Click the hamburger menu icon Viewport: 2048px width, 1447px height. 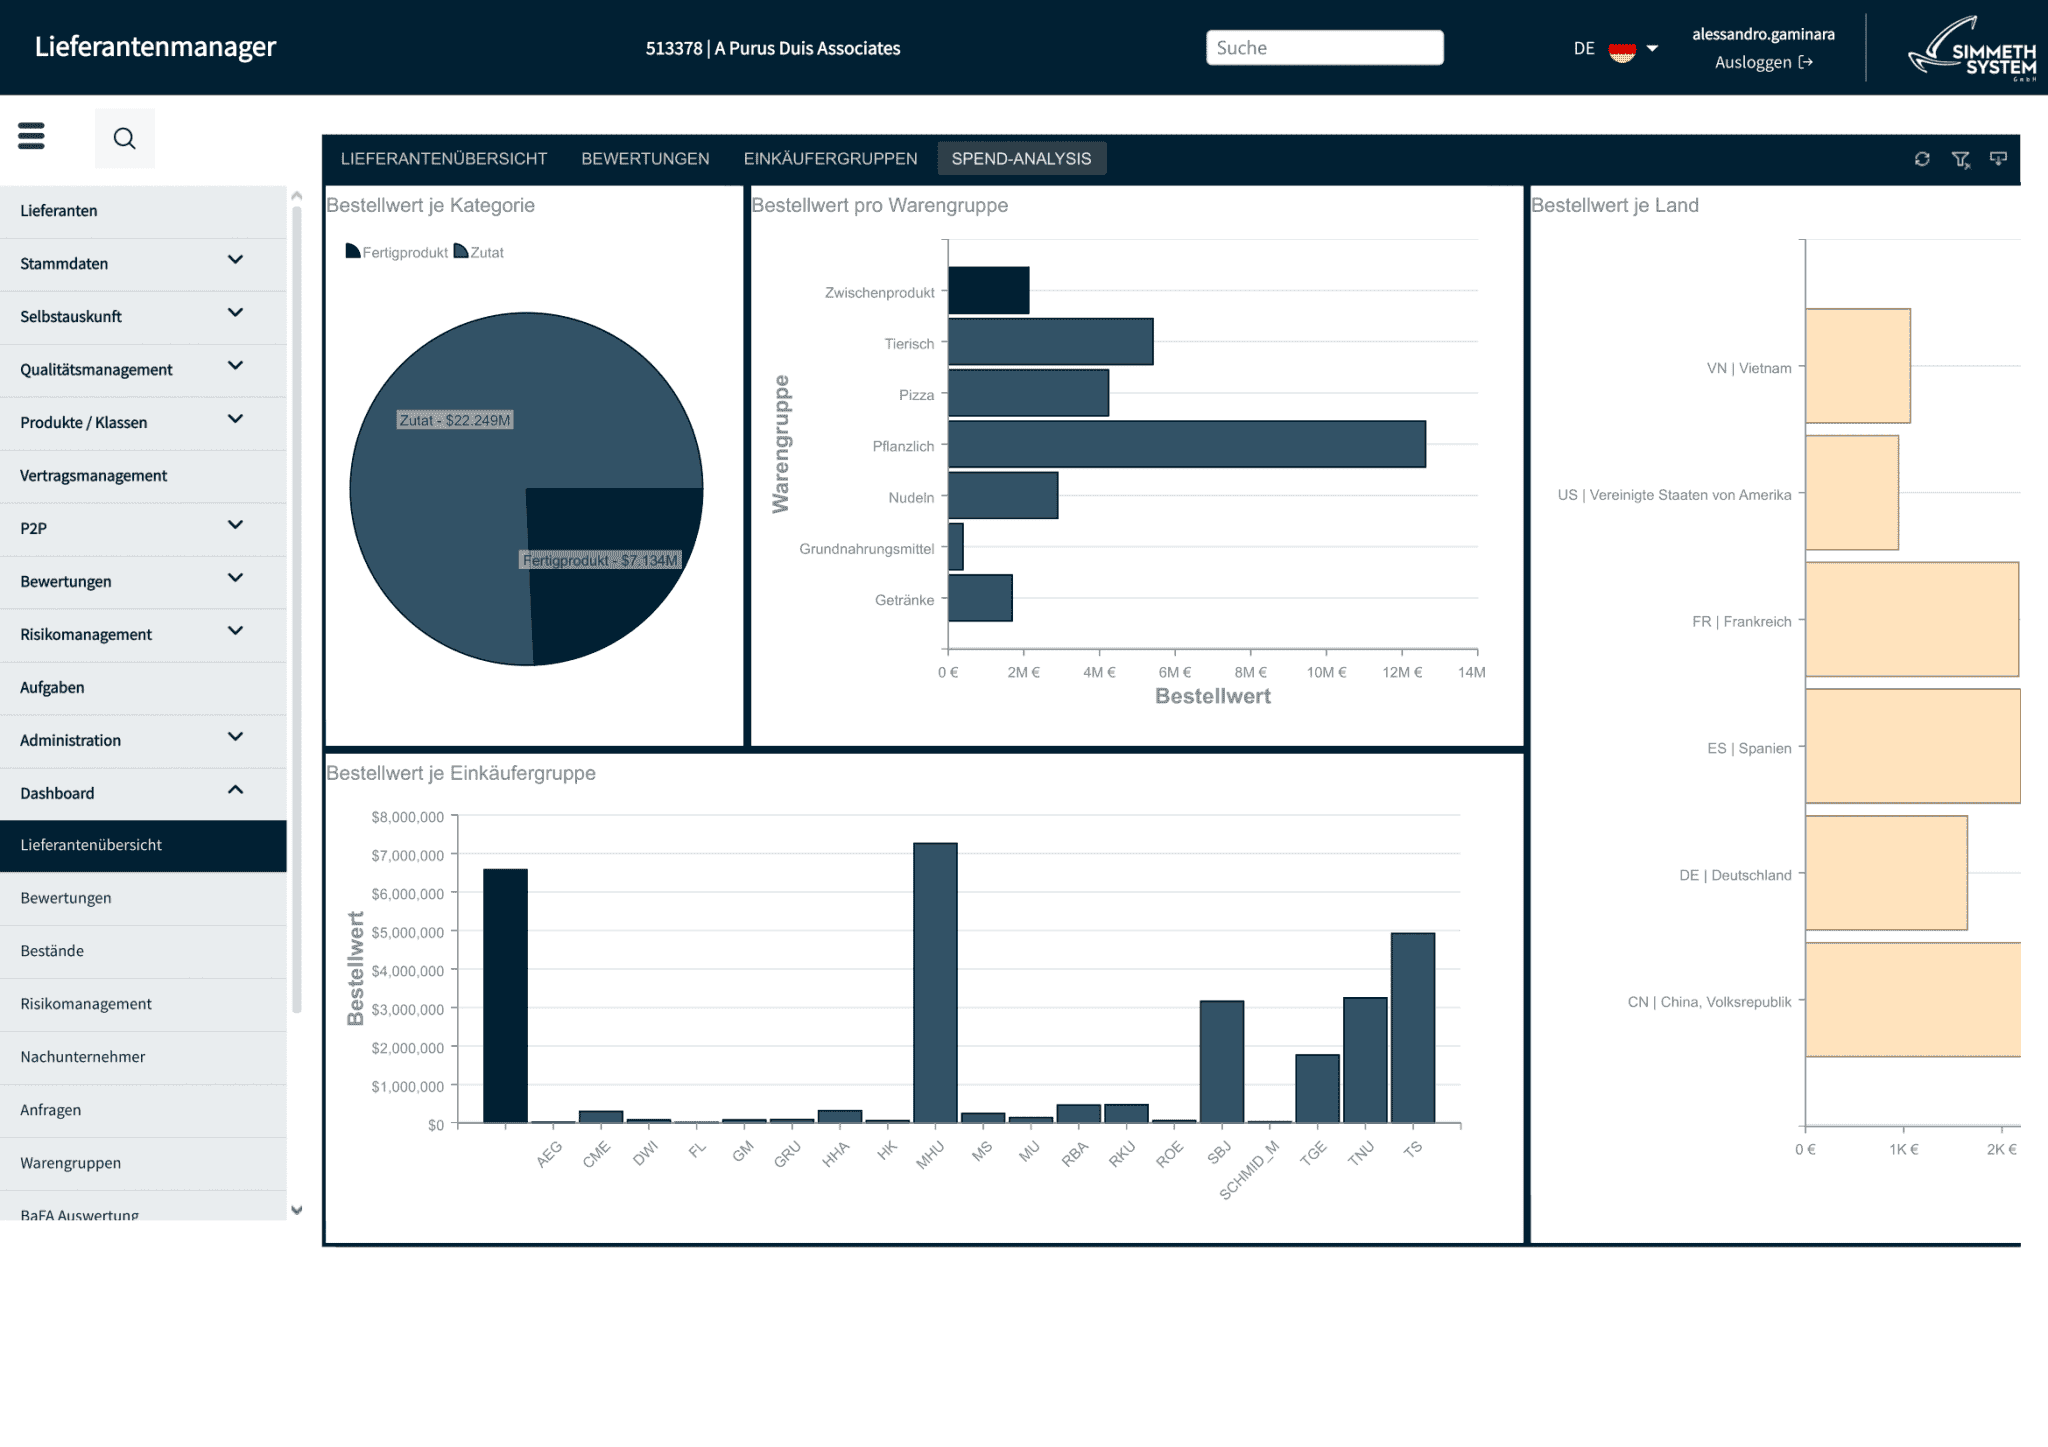point(32,136)
